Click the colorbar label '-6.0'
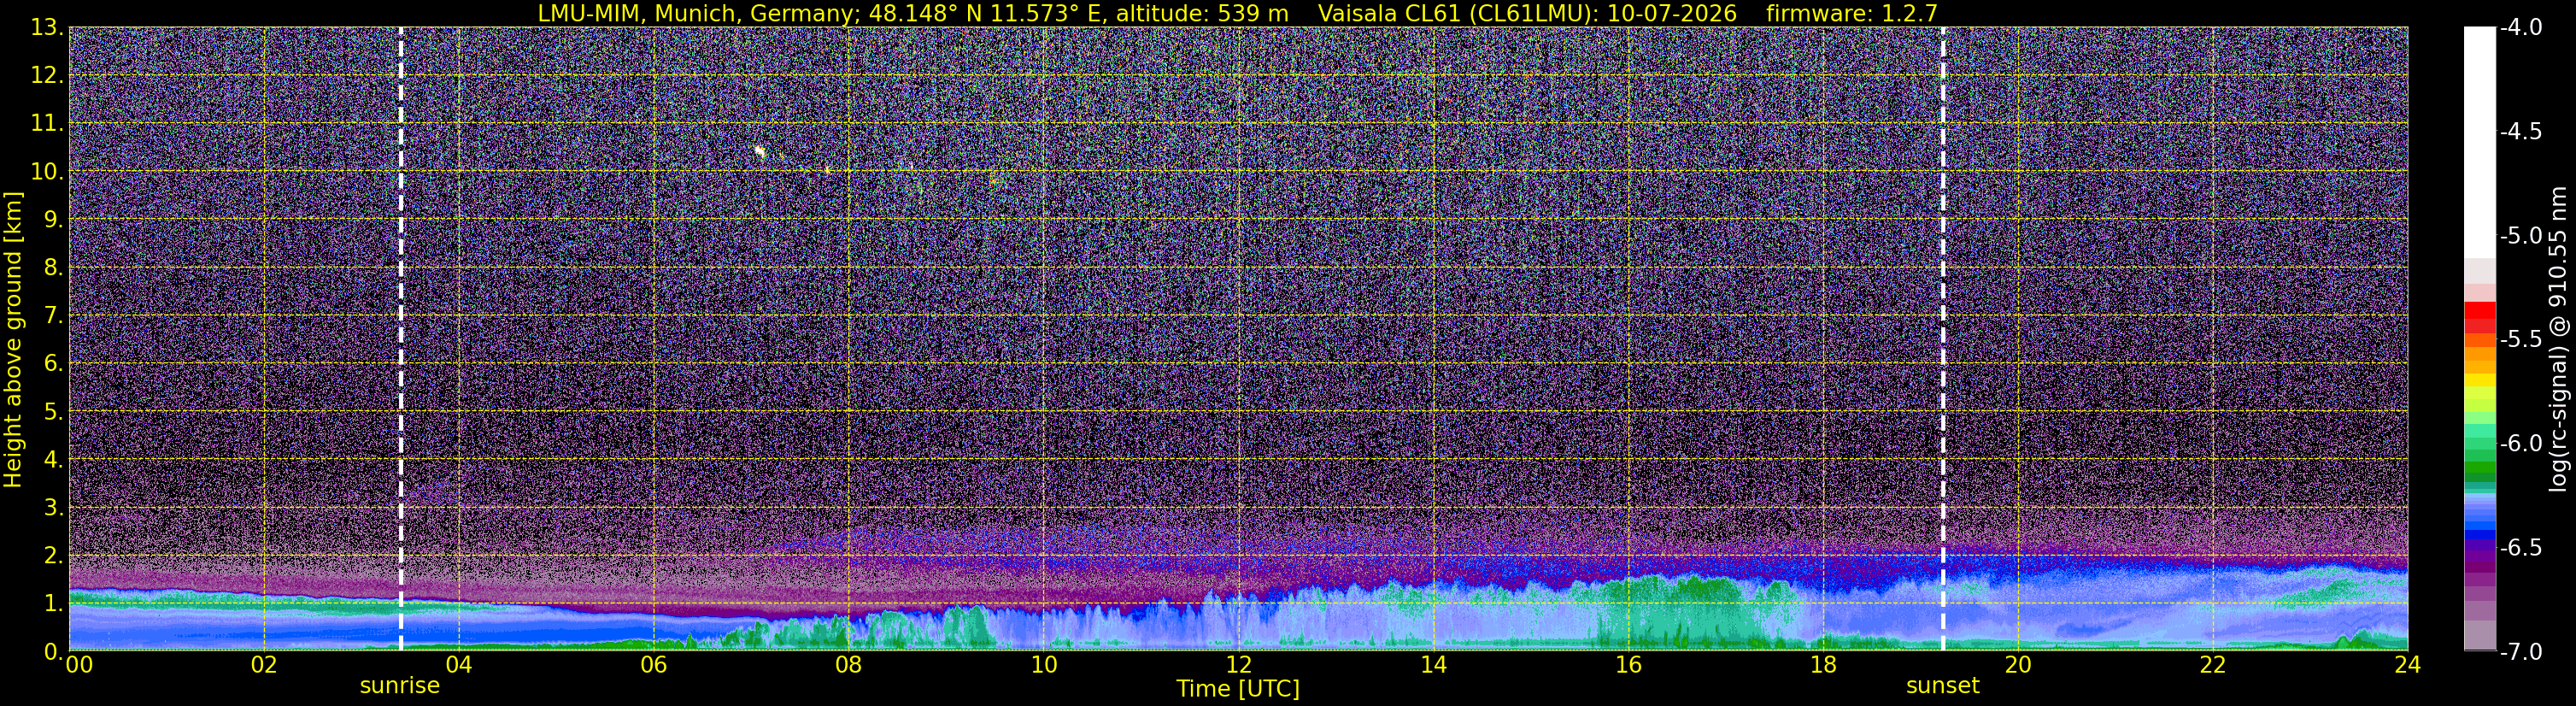2576x706 pixels. click(2520, 444)
